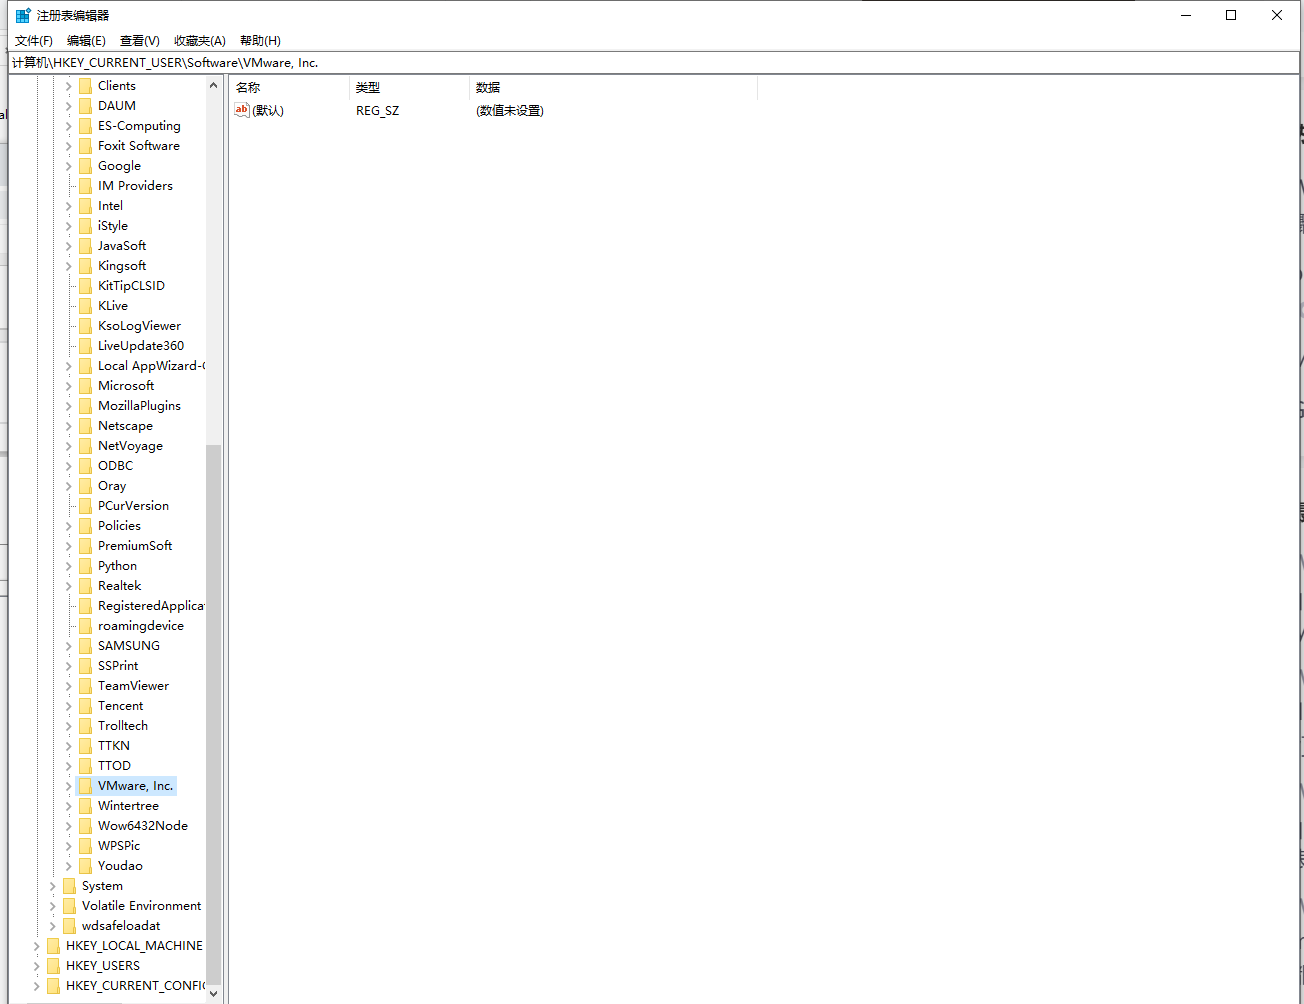Expand the Tencent key
The image size is (1304, 1004).
pos(69,706)
